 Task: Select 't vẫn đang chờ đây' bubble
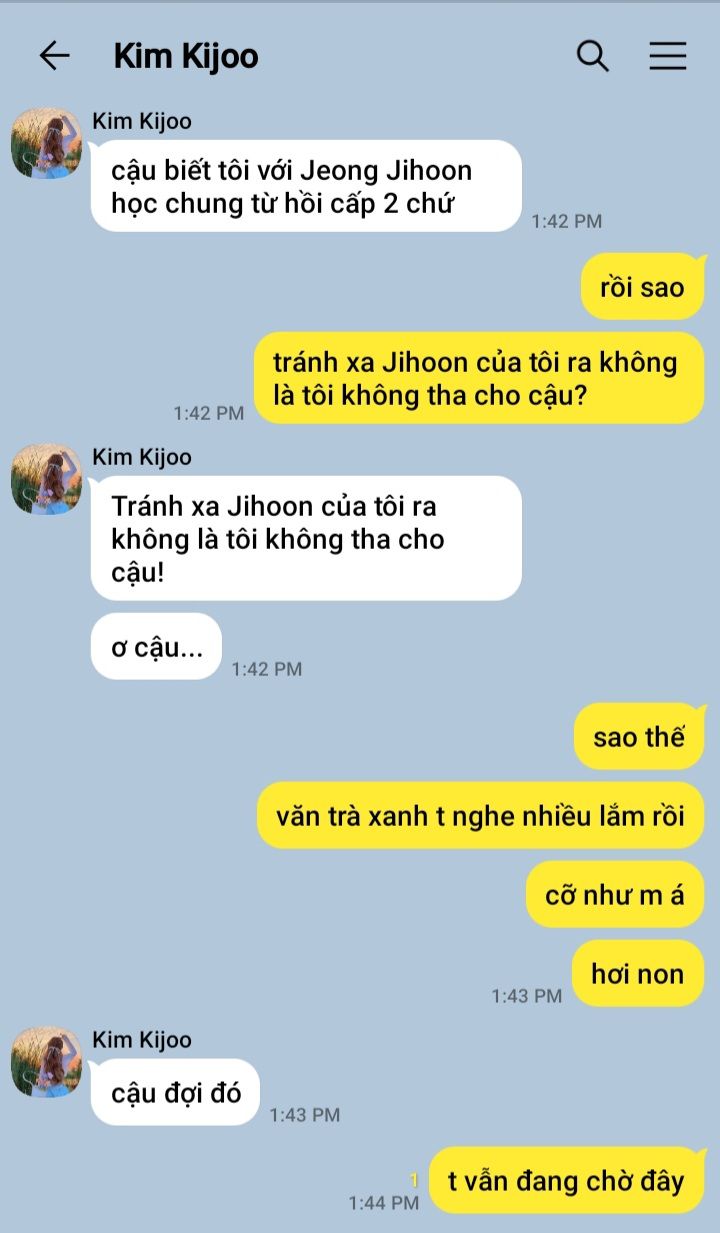click(x=566, y=1180)
